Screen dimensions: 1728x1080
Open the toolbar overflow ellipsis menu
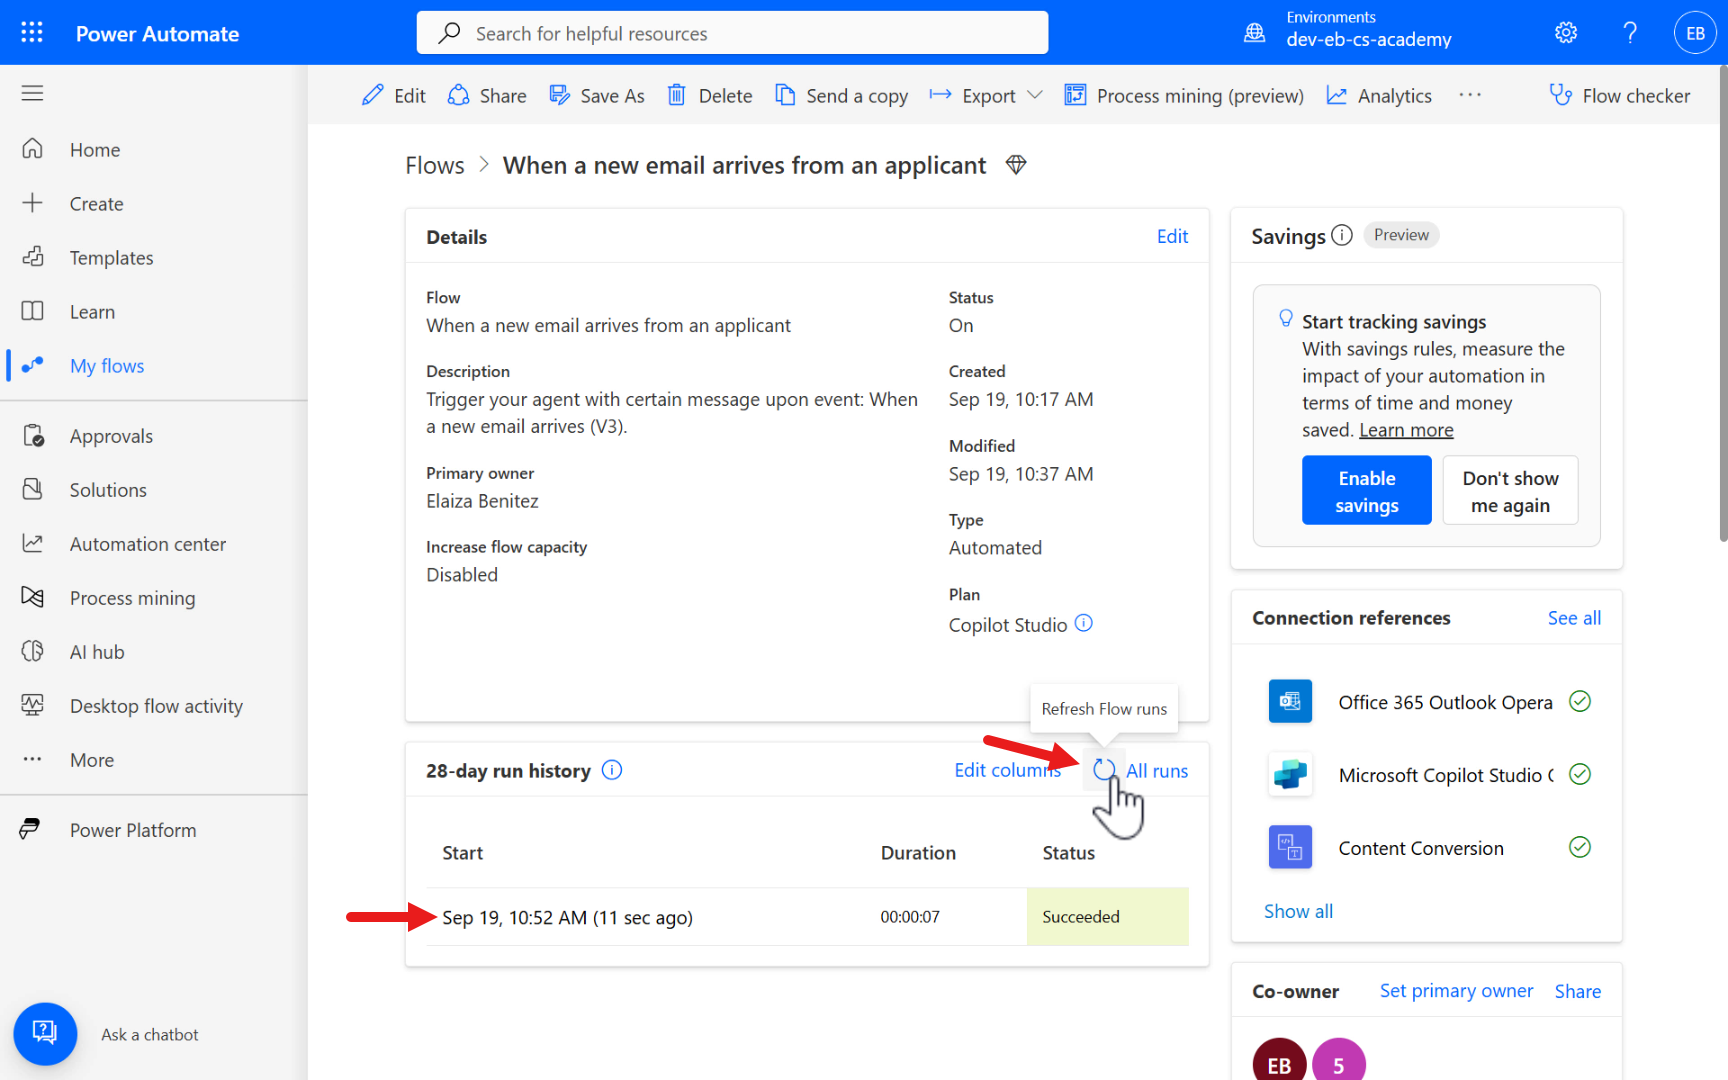(x=1470, y=95)
